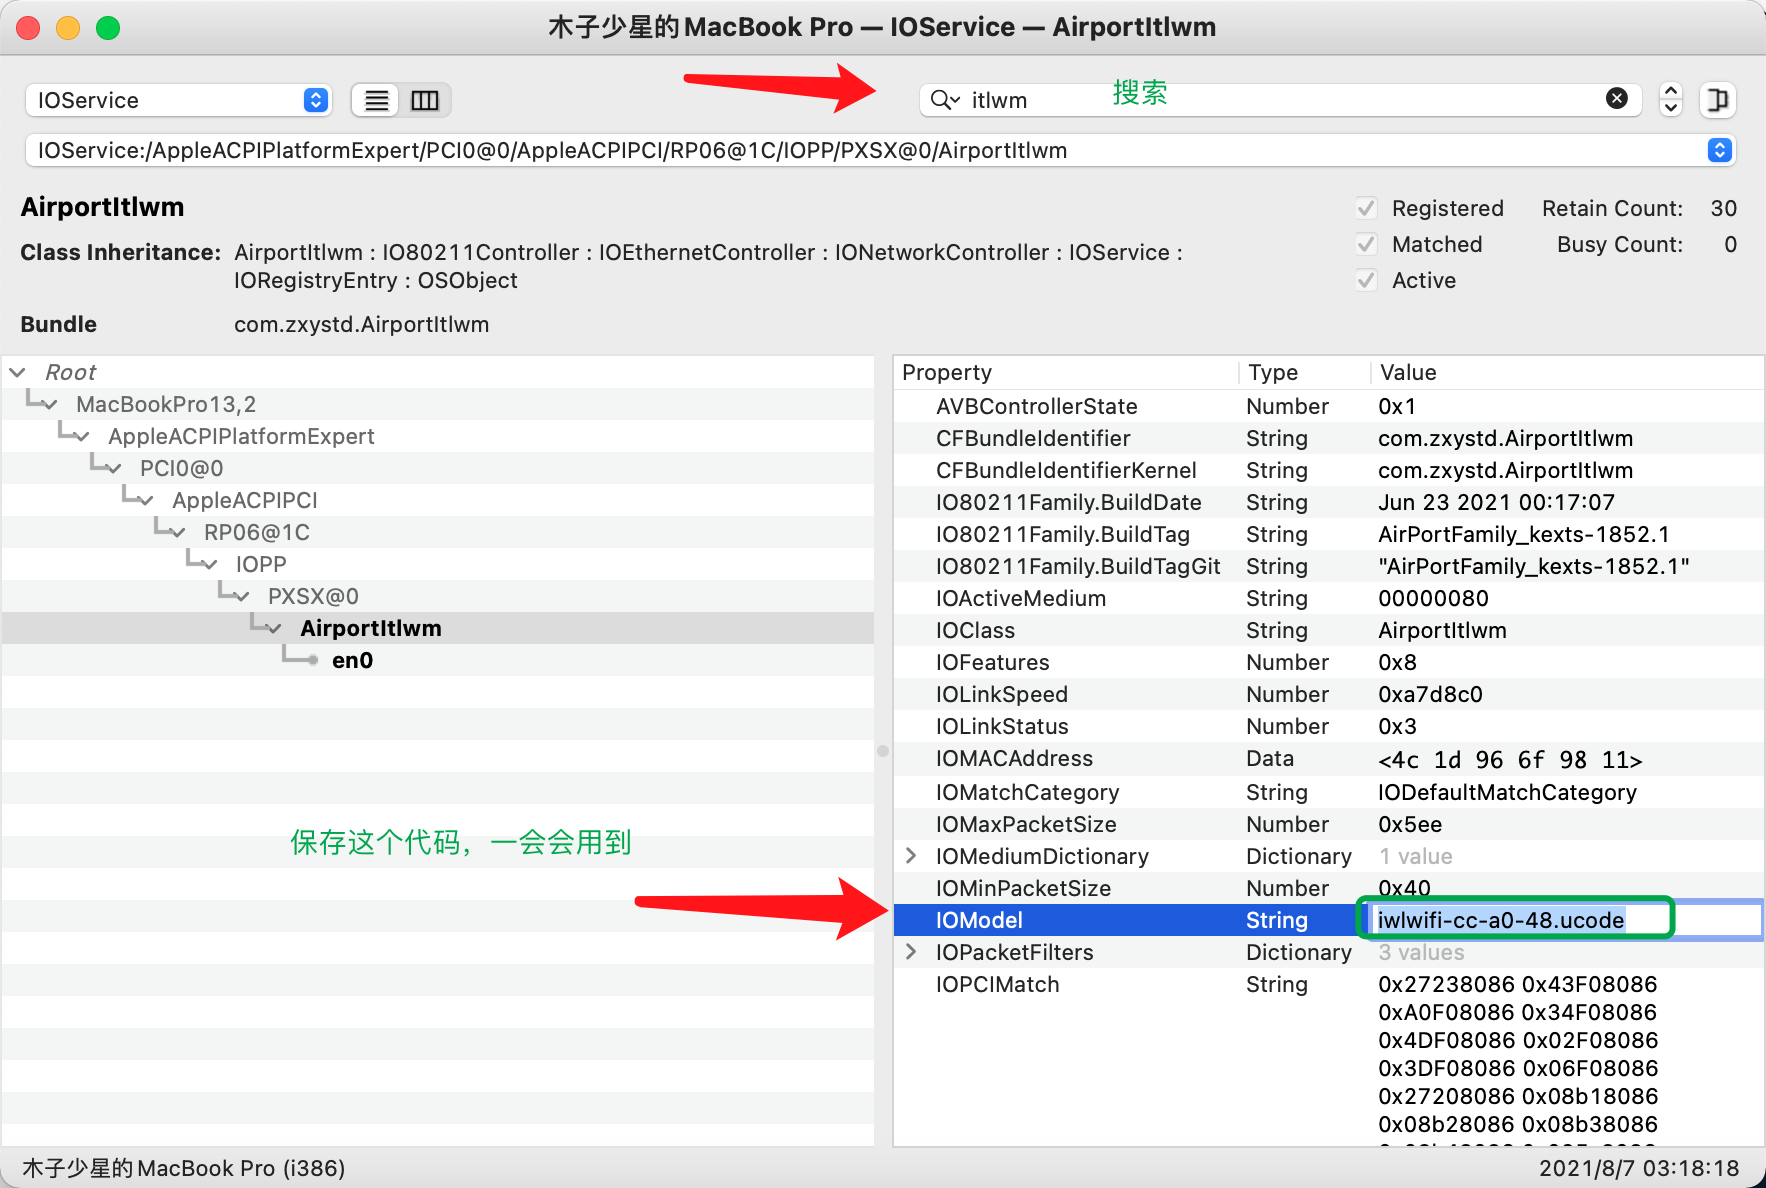
Task: Collapse the AirportItlwm tree node
Action: 273,628
